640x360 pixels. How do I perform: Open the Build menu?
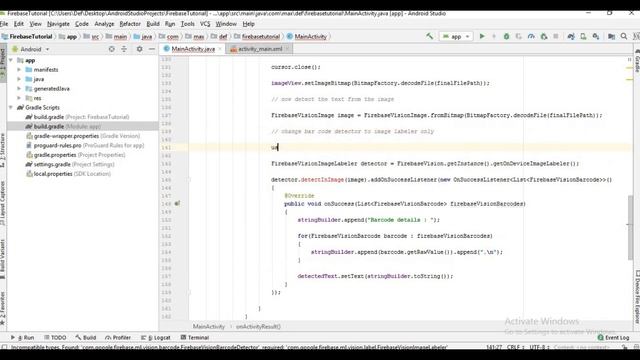point(153,24)
